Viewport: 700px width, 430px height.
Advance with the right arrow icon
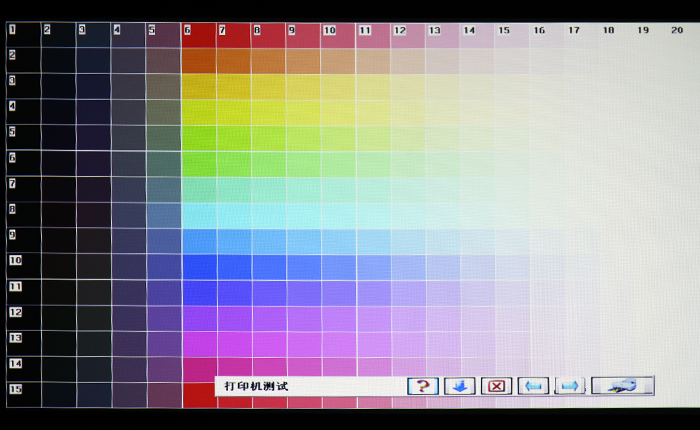(569, 386)
